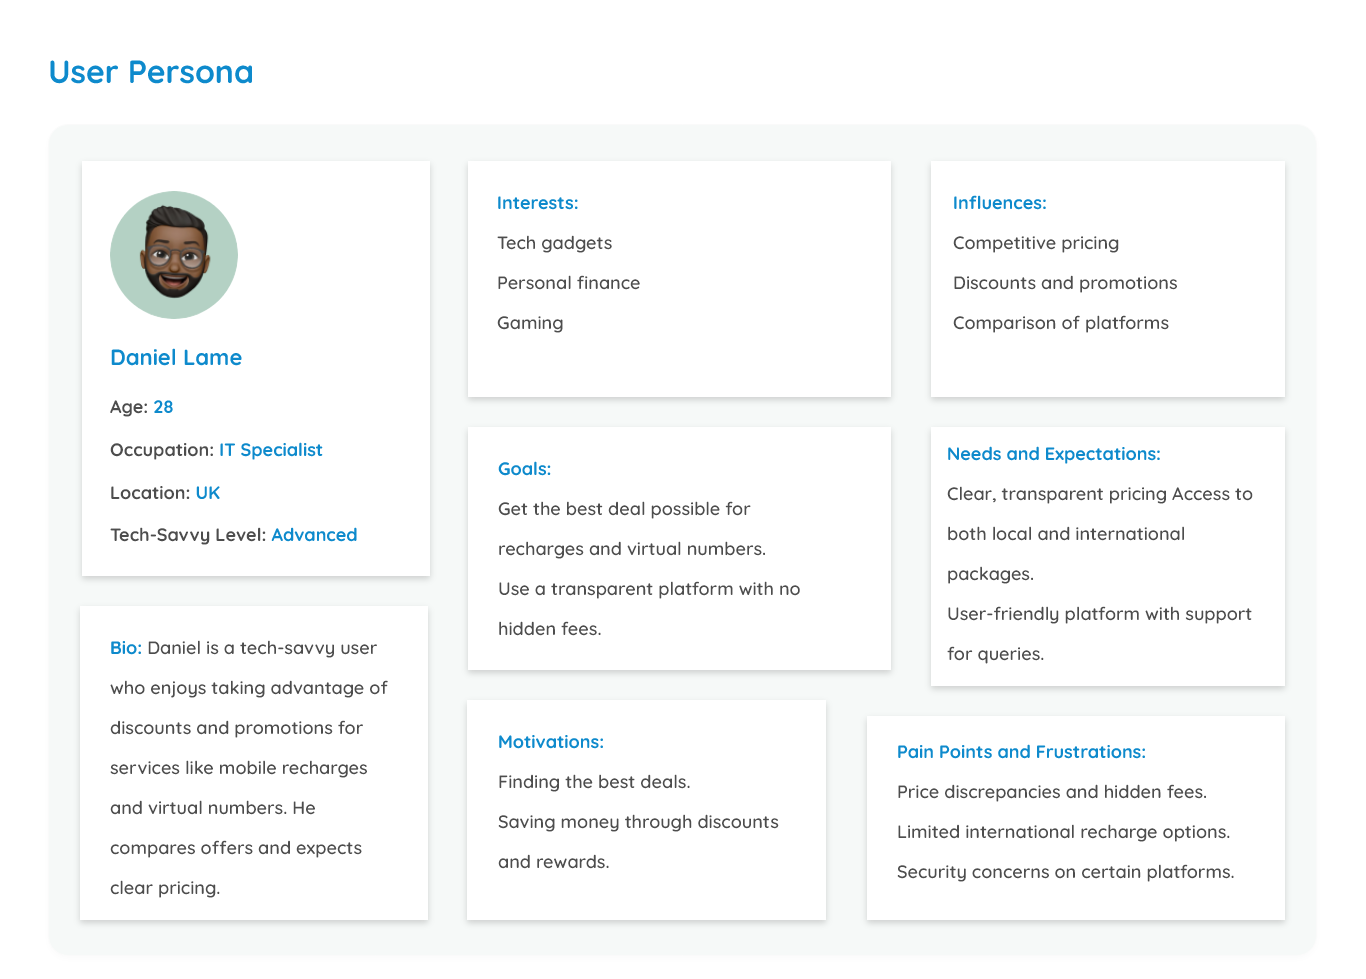The height and width of the screenshot is (979, 1366).
Task: Click the Interests heading
Action: pos(538,203)
